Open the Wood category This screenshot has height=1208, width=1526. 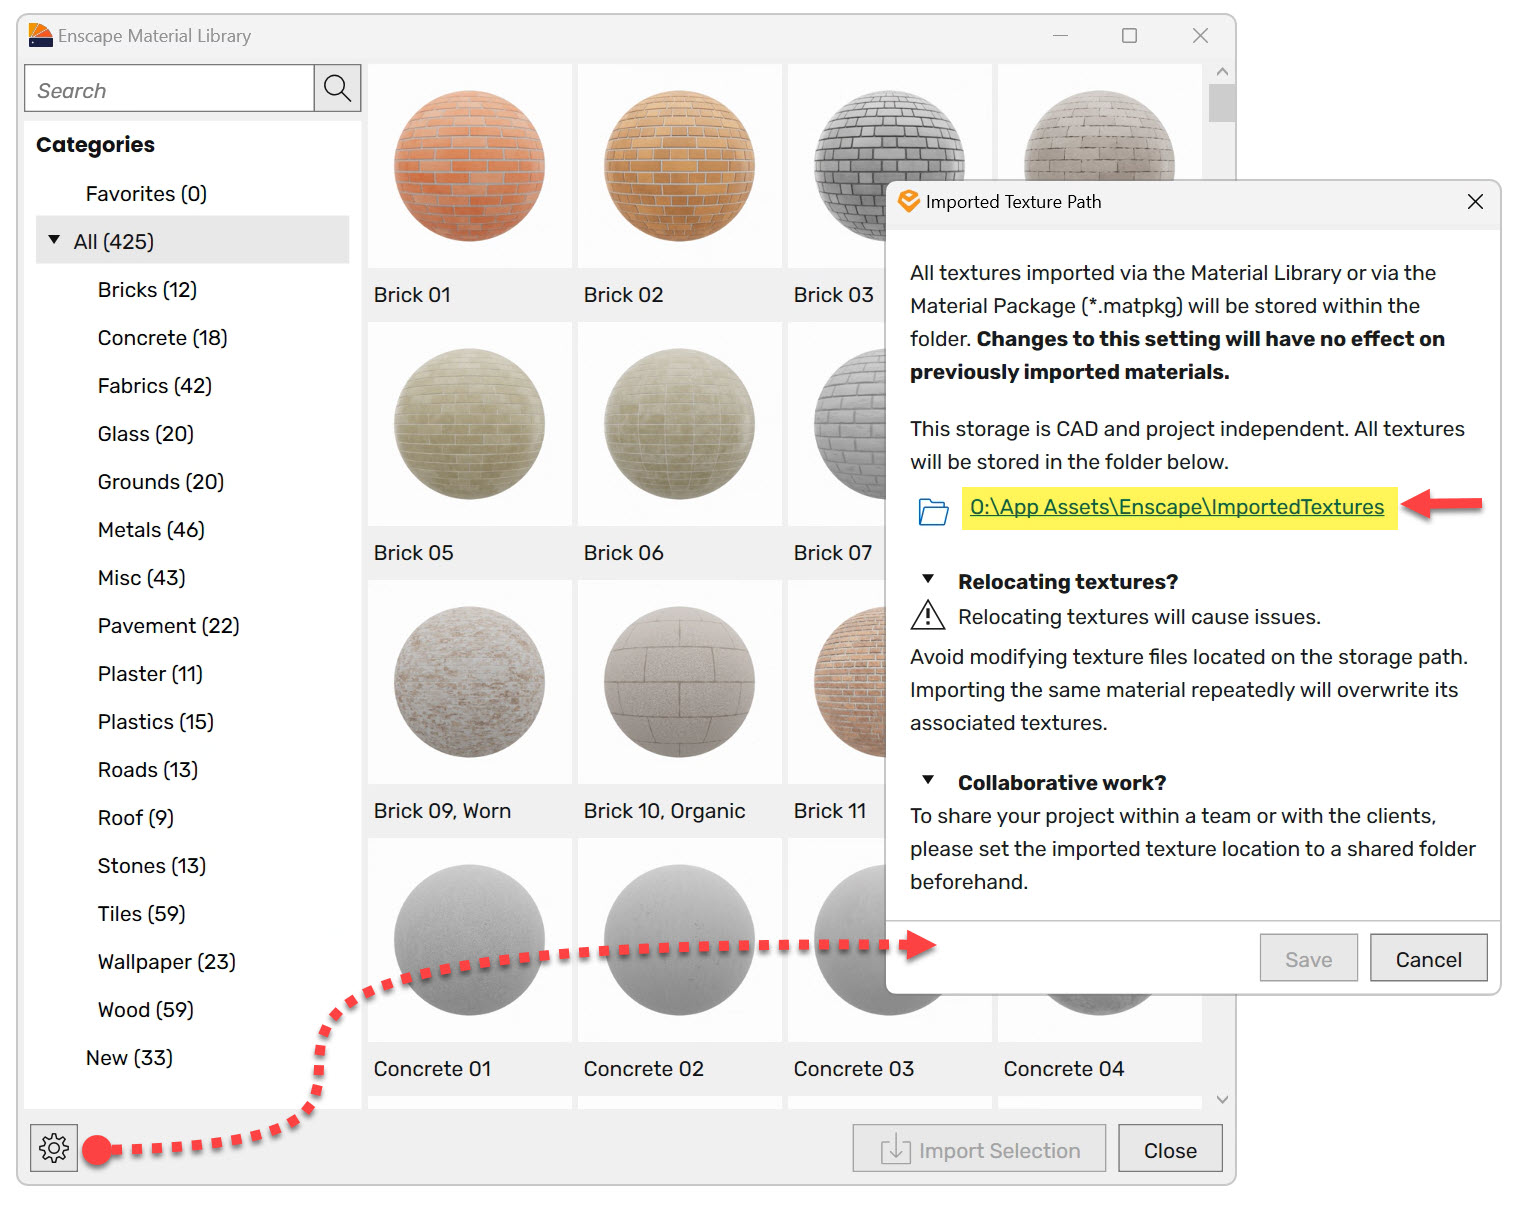tap(145, 1009)
